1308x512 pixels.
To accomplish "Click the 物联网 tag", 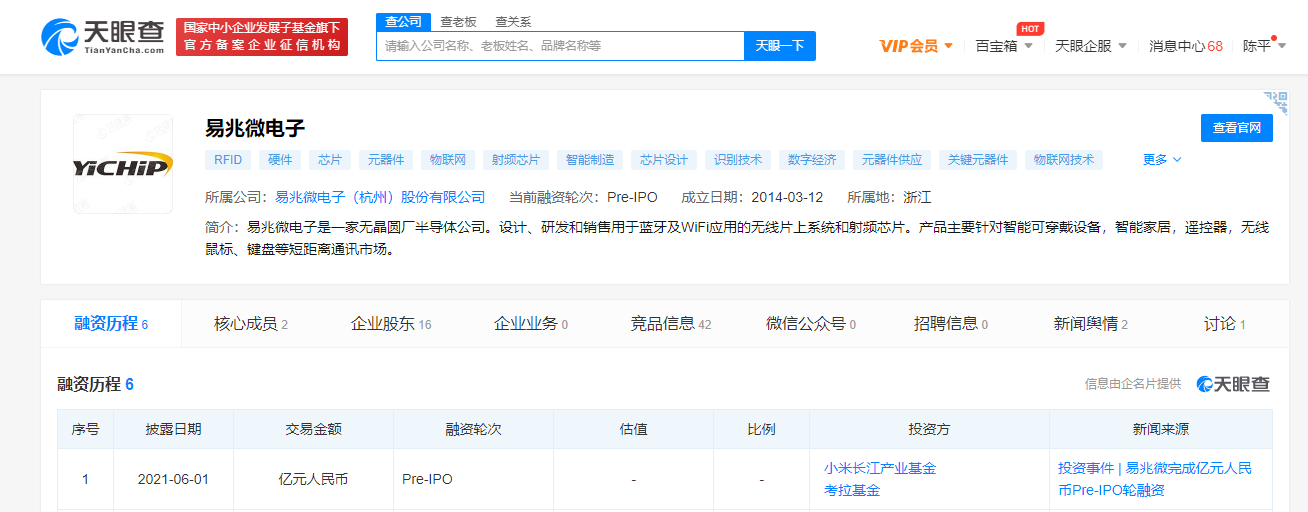I will (448, 160).
